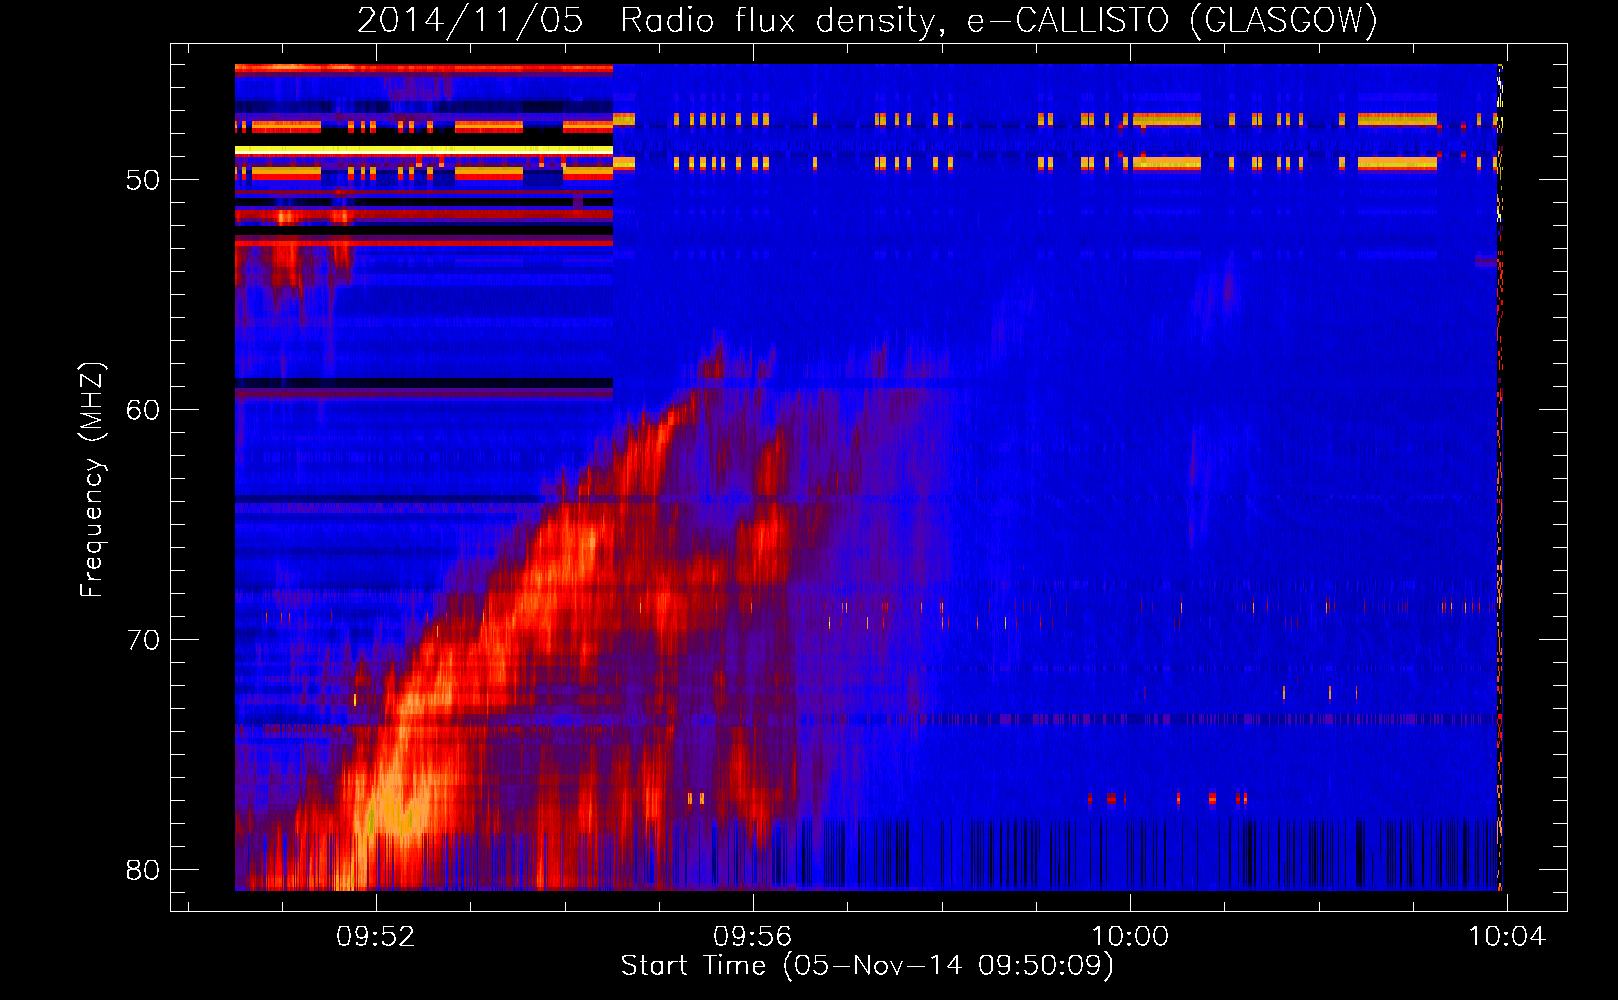
Task: Click the 70 frequency tick label
Action: [143, 640]
